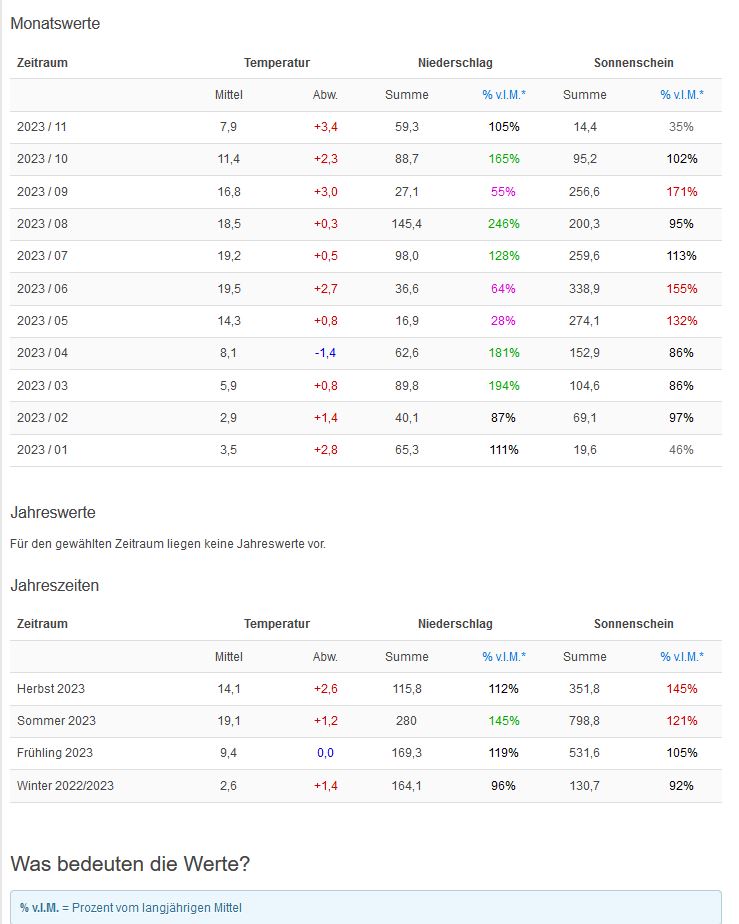Click the 246% precipitation value for August
This screenshot has width=739, height=924.
coord(504,224)
